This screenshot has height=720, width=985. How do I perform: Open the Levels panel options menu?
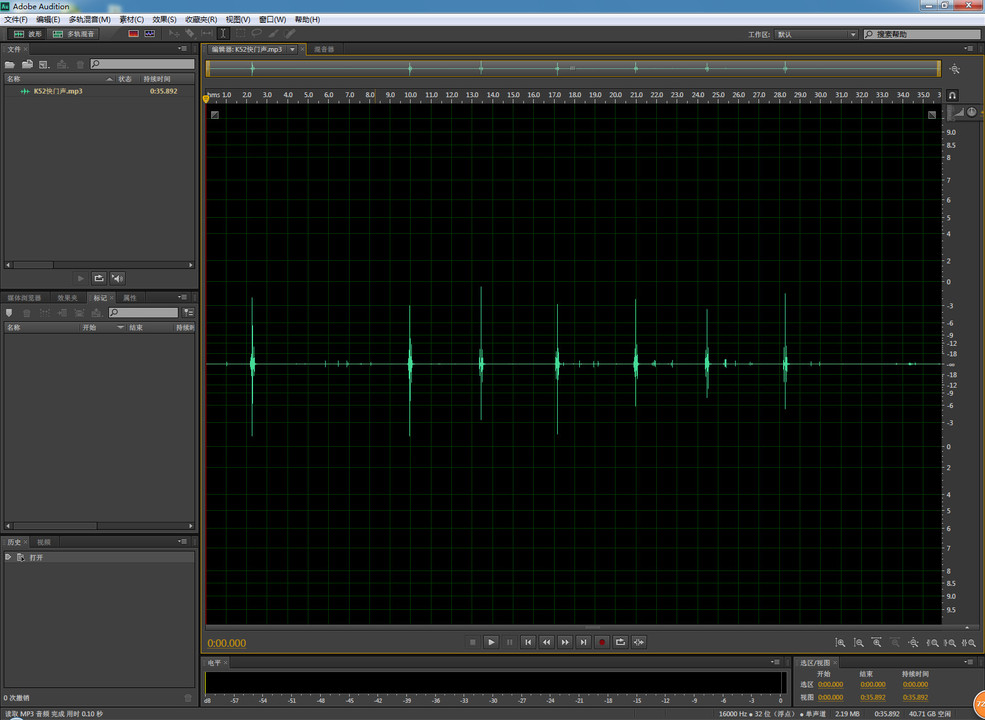(776, 662)
